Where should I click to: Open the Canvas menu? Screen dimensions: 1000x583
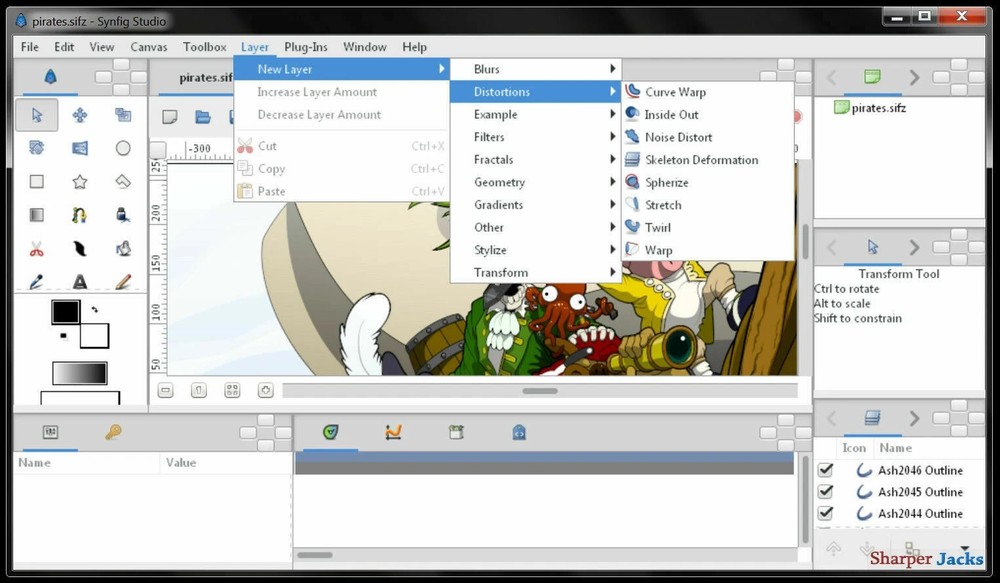click(149, 47)
